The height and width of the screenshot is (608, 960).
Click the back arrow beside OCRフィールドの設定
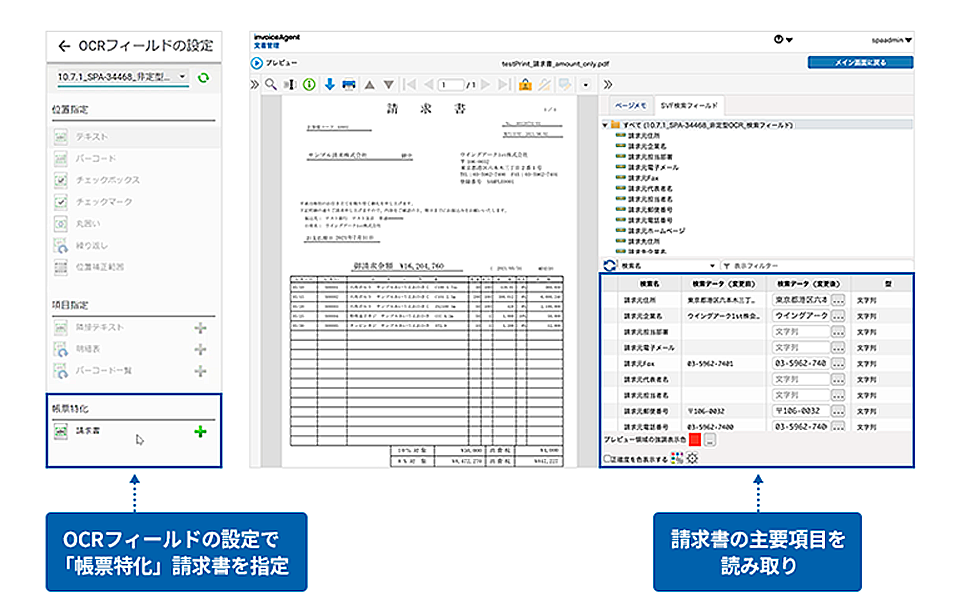point(65,45)
